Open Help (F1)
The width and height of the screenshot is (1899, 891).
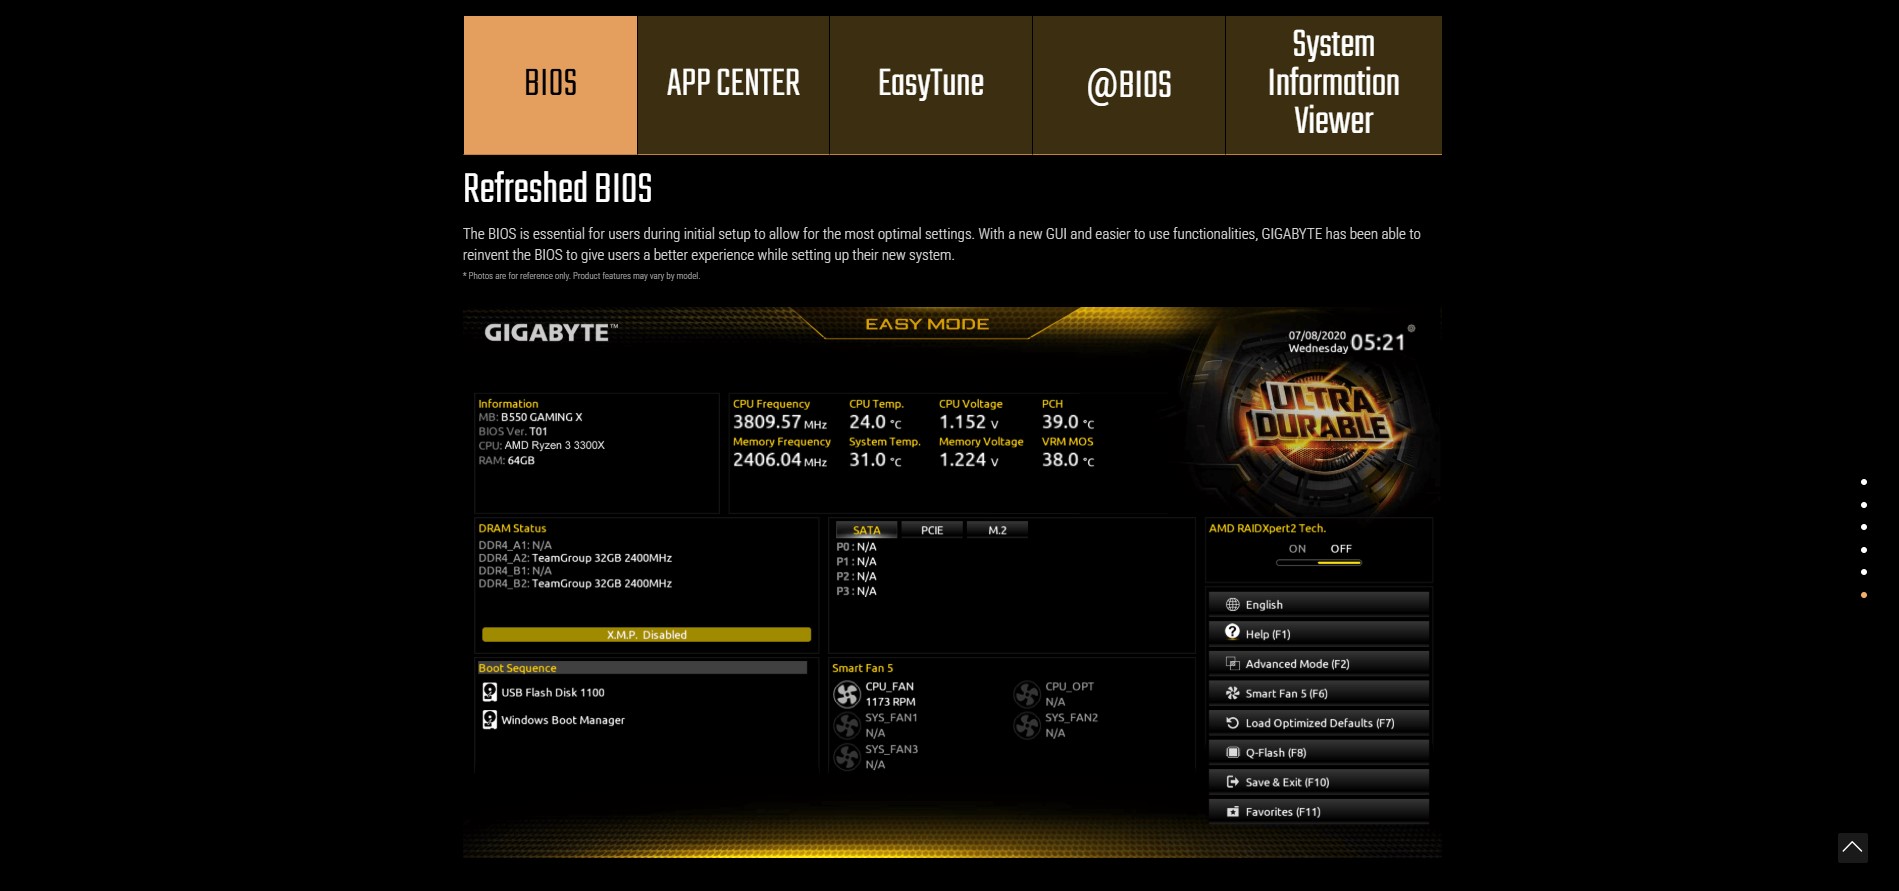(1318, 633)
